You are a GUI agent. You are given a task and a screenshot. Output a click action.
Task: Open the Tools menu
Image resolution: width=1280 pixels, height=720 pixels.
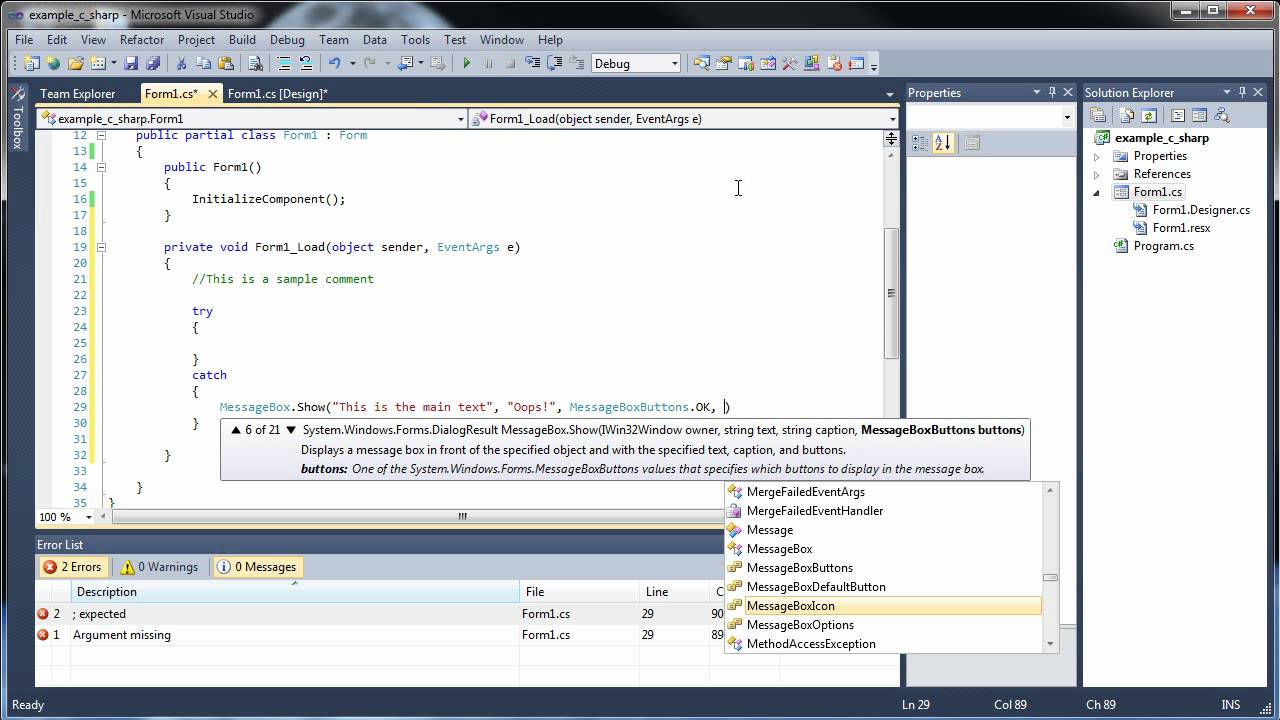(415, 40)
